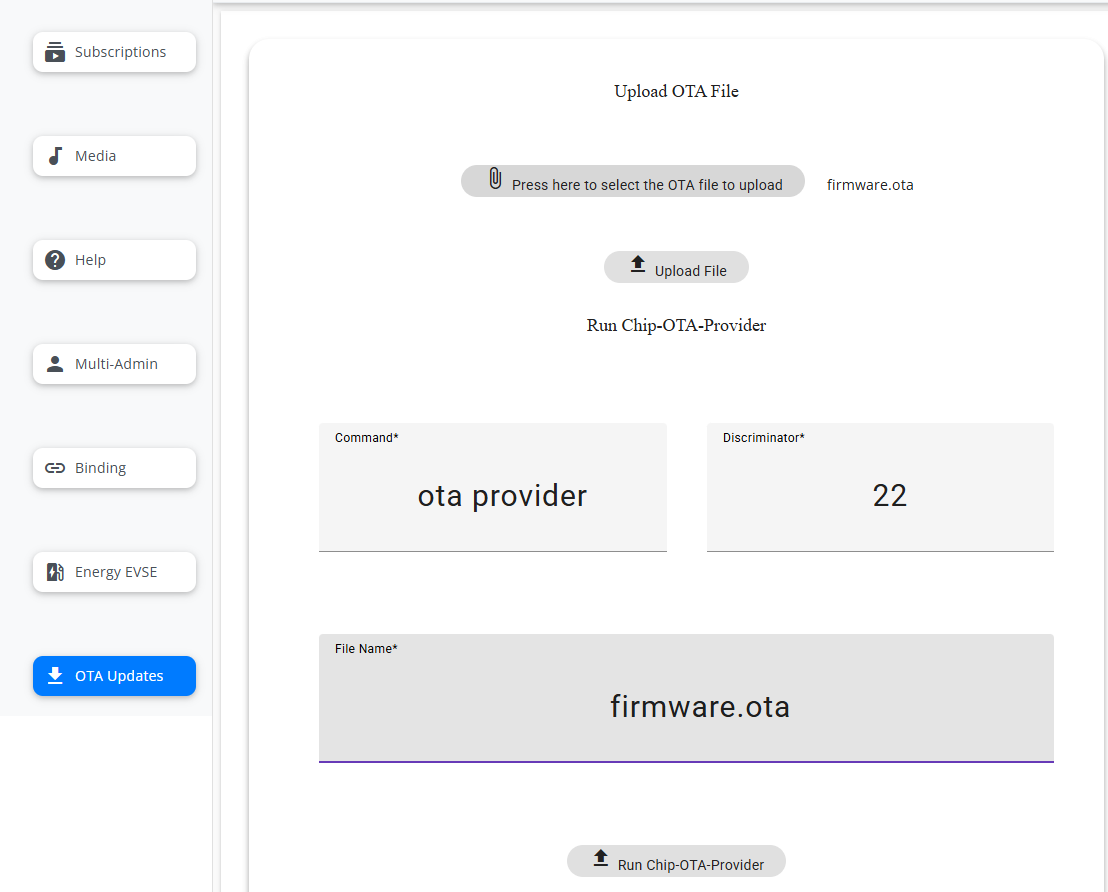1108x892 pixels.
Task: Focus the File Name input field
Action: point(686,707)
